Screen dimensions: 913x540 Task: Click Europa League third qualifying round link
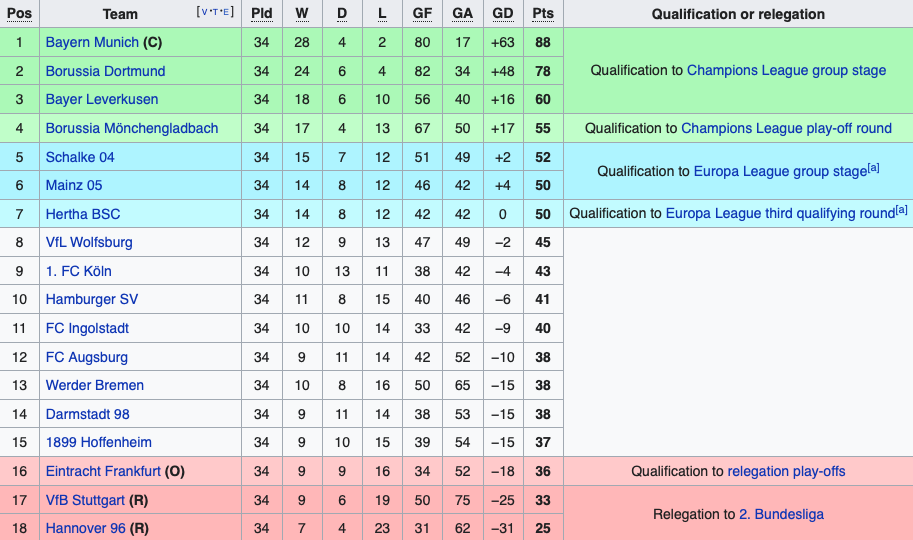tap(779, 213)
